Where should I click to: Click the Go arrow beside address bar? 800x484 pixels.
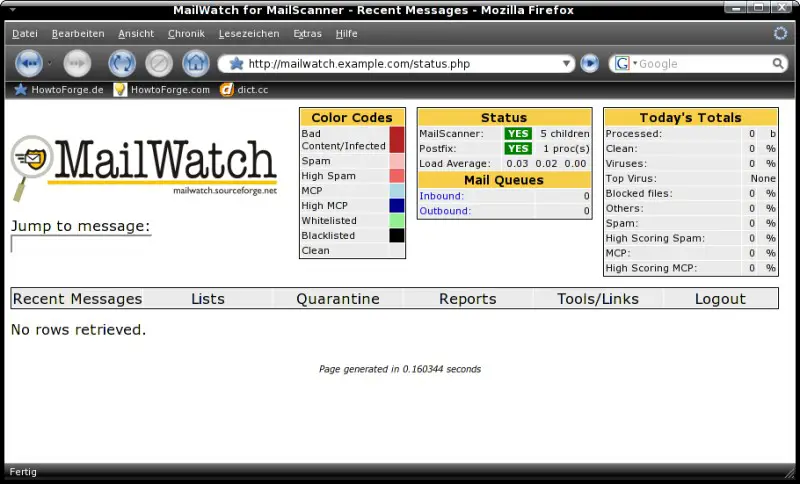click(x=589, y=64)
